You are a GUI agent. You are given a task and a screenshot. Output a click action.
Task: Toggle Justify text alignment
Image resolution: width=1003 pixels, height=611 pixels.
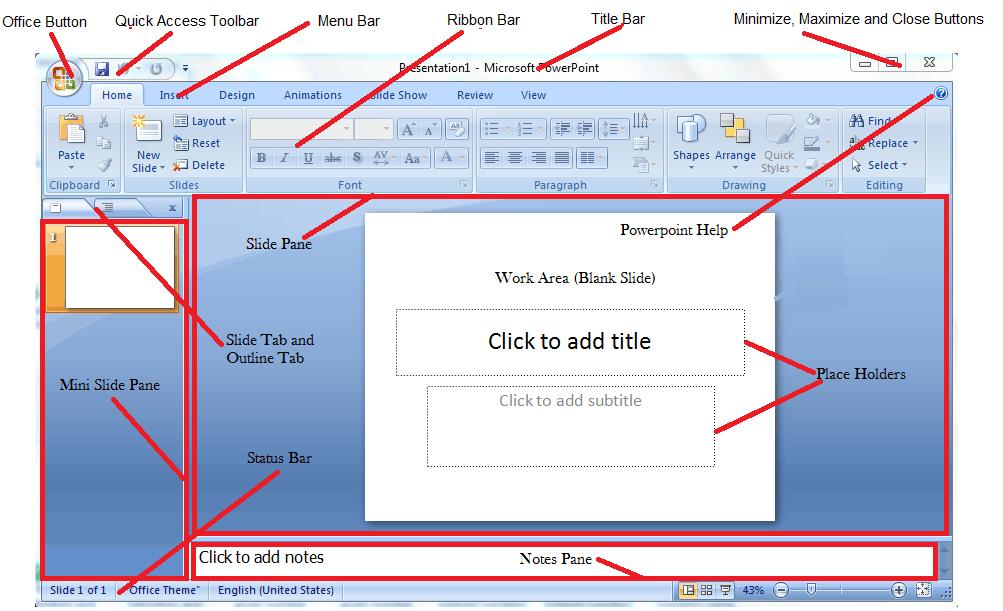(x=562, y=157)
